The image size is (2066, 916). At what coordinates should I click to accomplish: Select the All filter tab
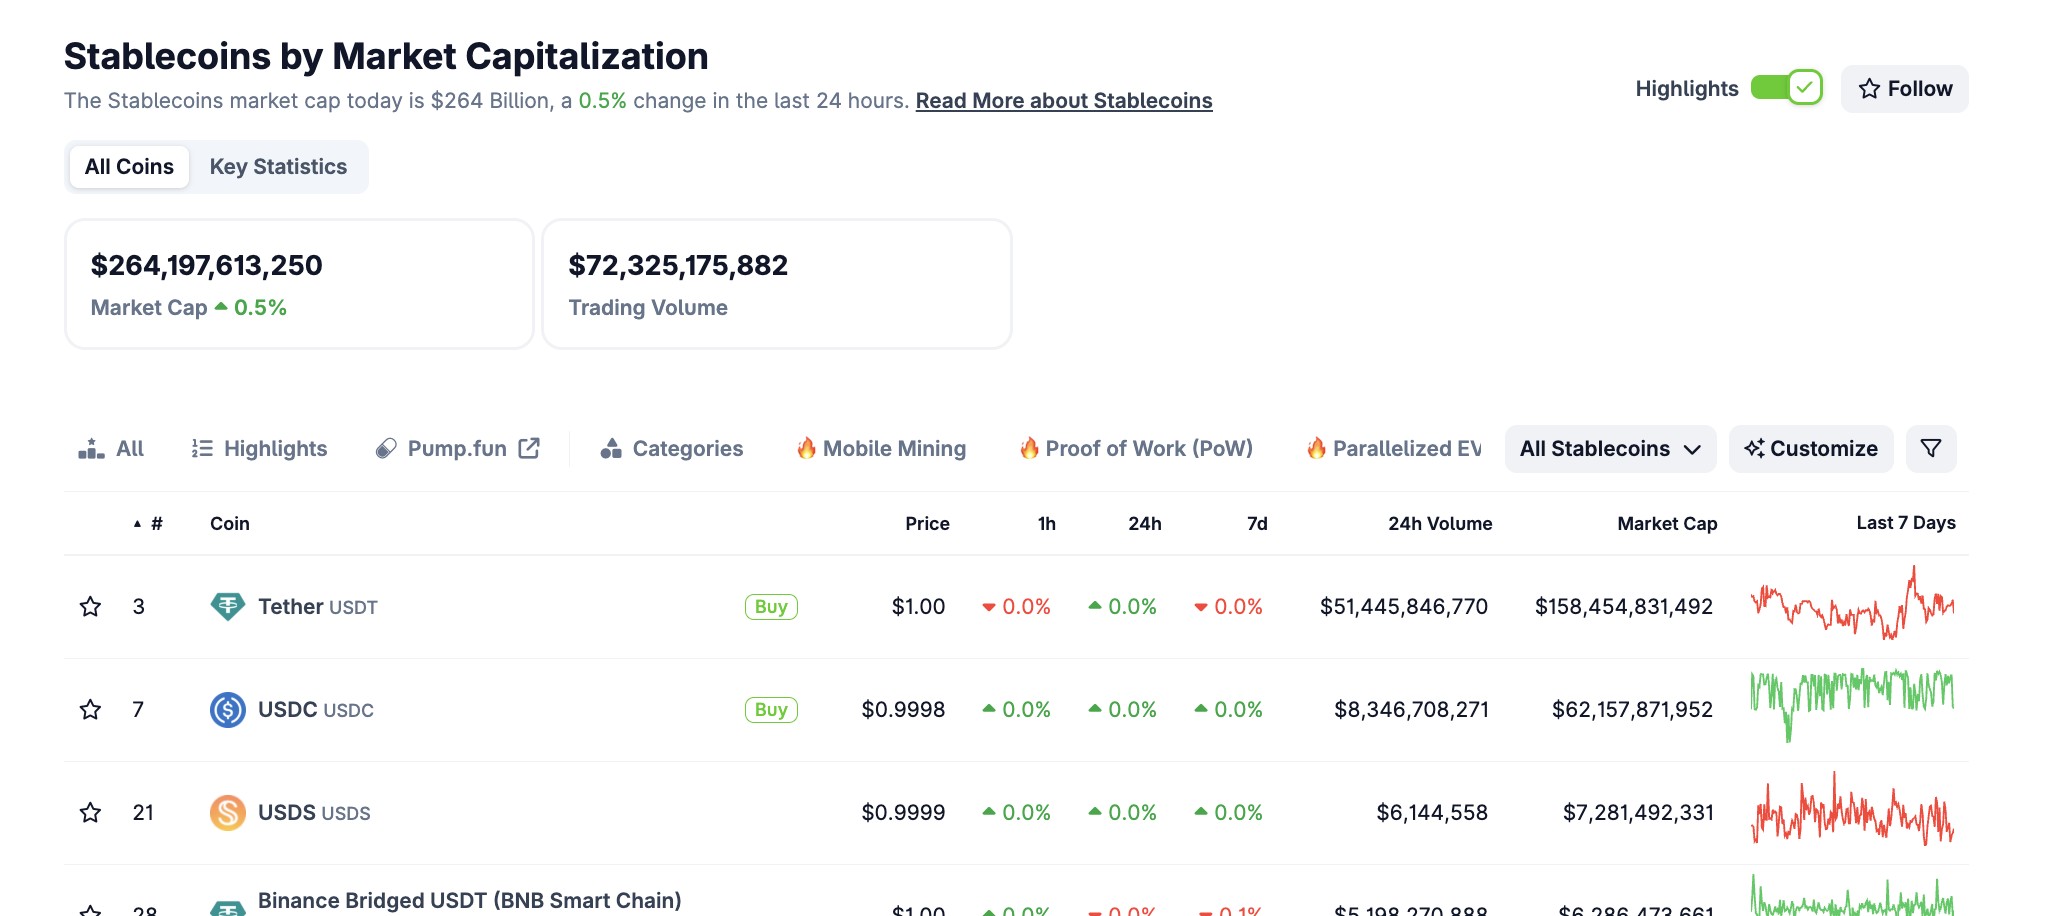coord(111,448)
